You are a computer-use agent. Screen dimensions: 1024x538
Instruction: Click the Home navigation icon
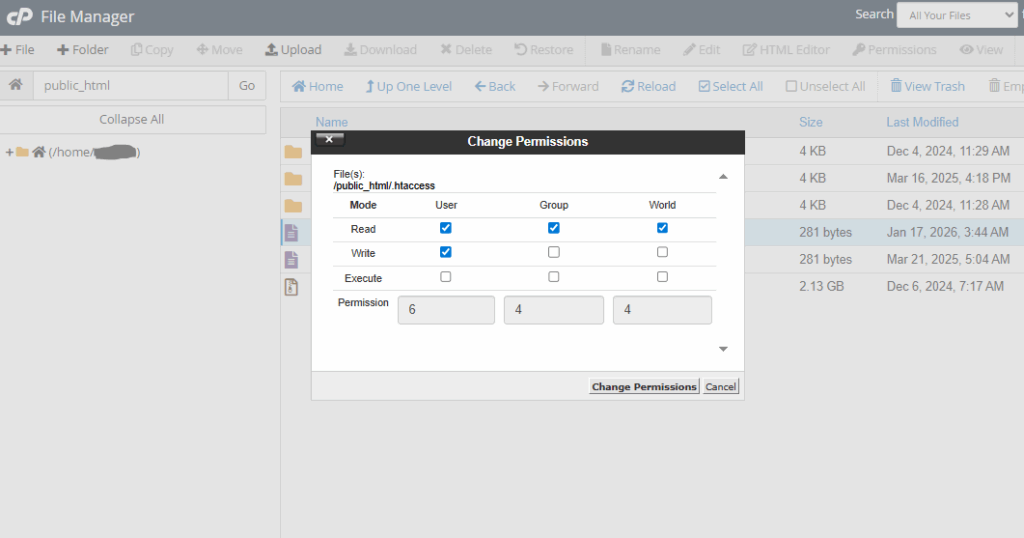pos(317,87)
